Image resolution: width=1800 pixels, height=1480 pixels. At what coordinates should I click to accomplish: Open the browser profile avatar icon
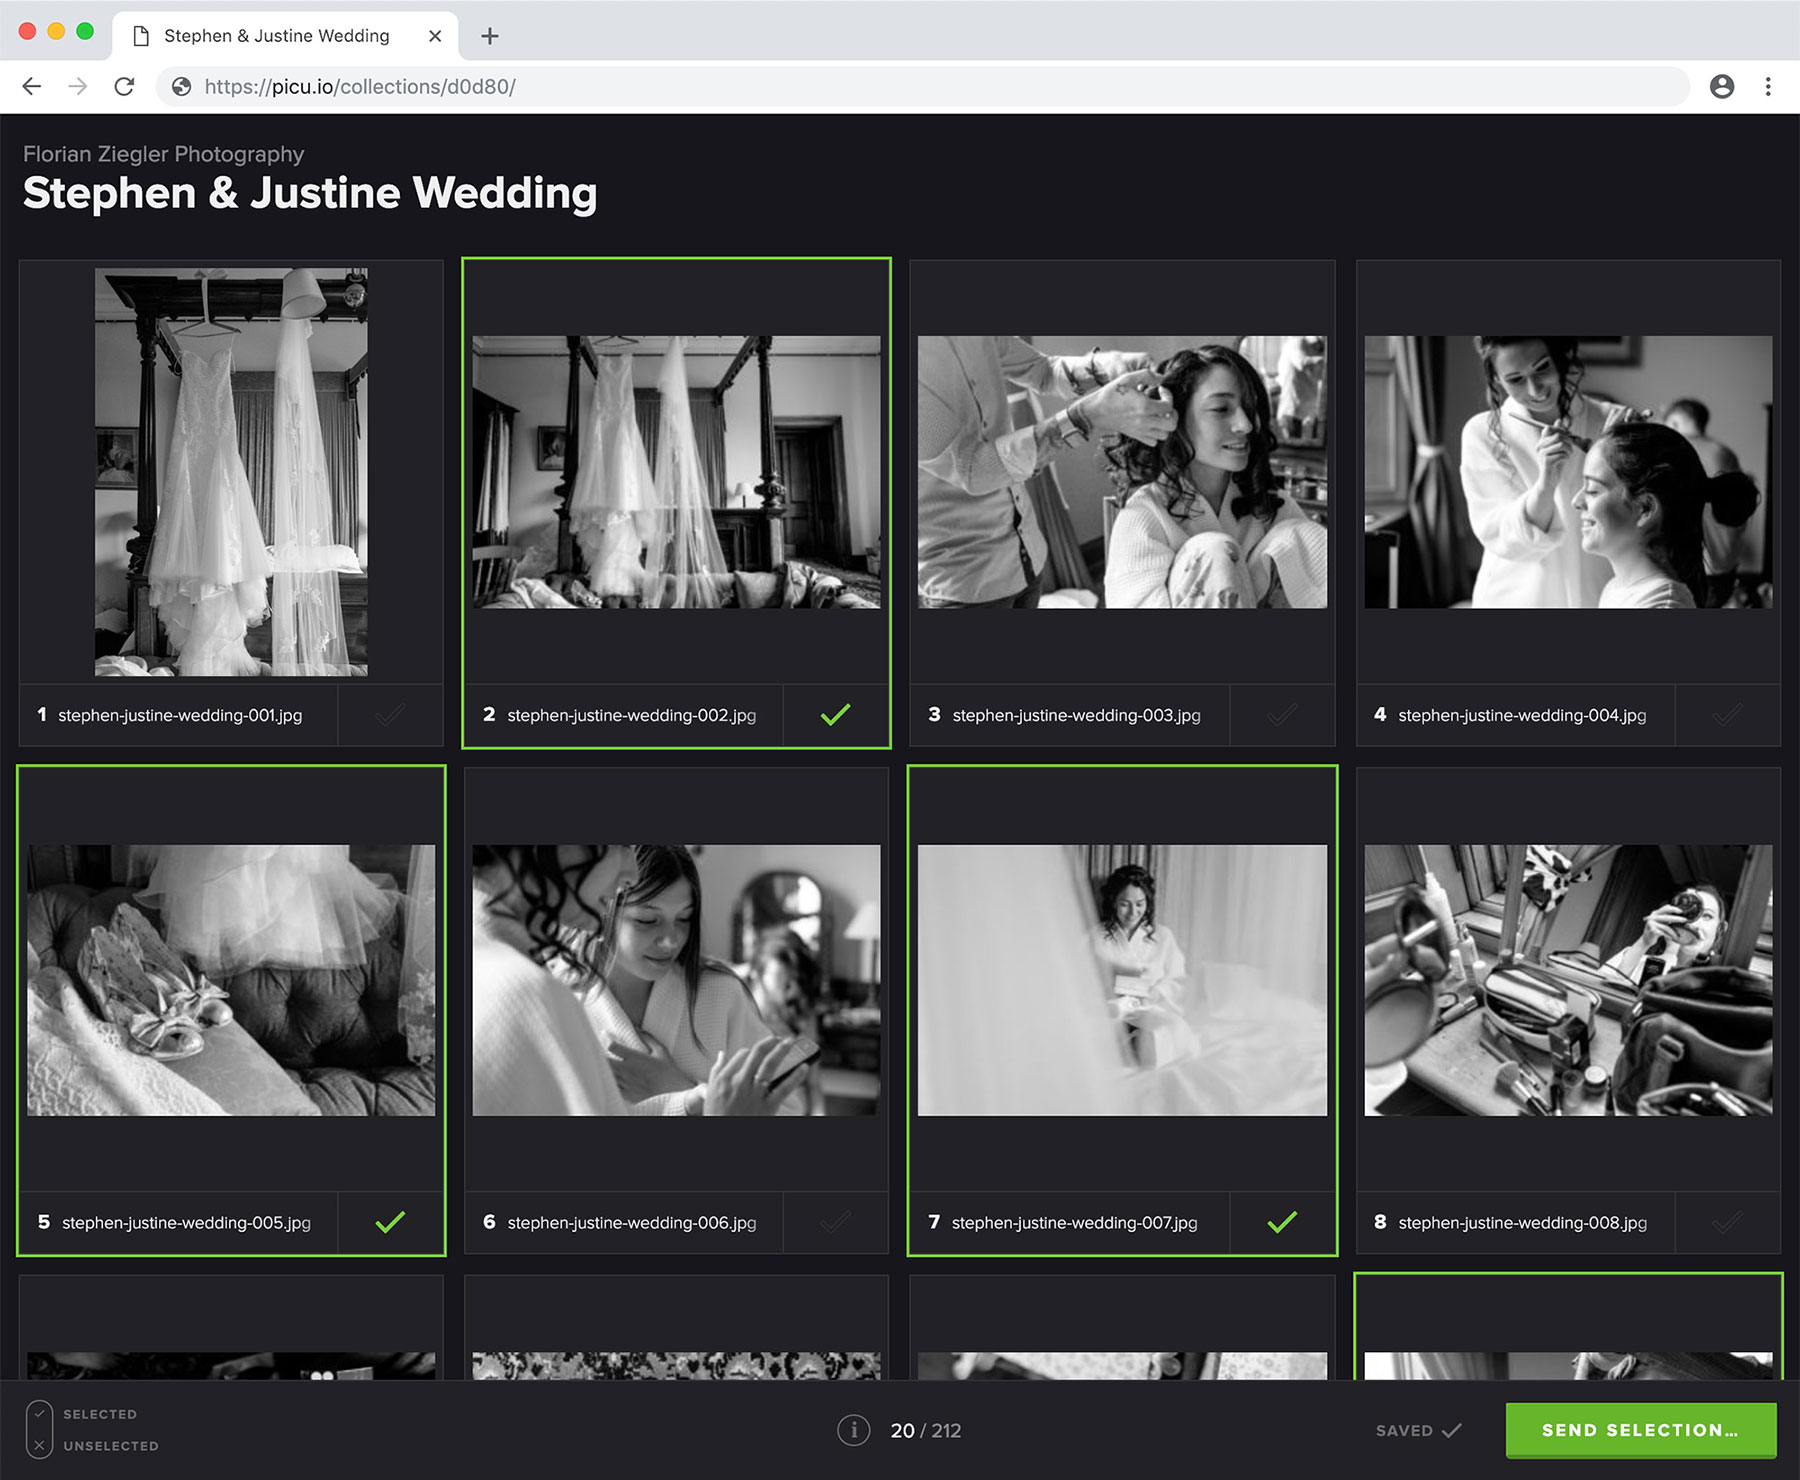[1723, 87]
